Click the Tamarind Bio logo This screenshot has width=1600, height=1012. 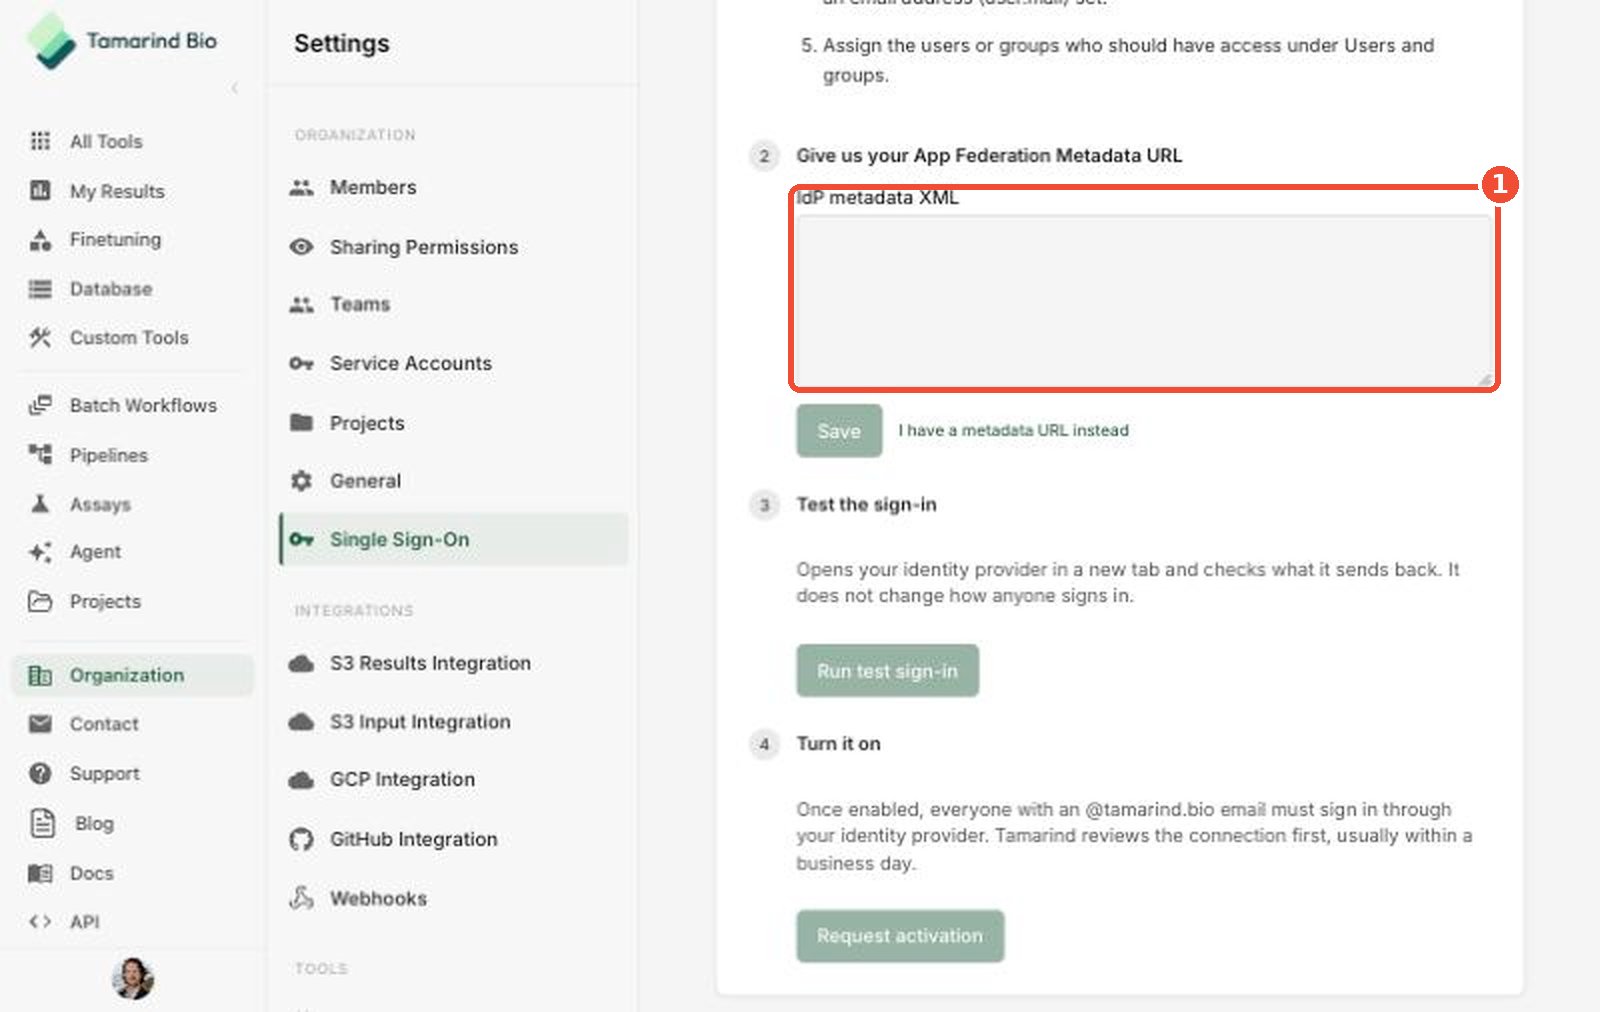121,41
